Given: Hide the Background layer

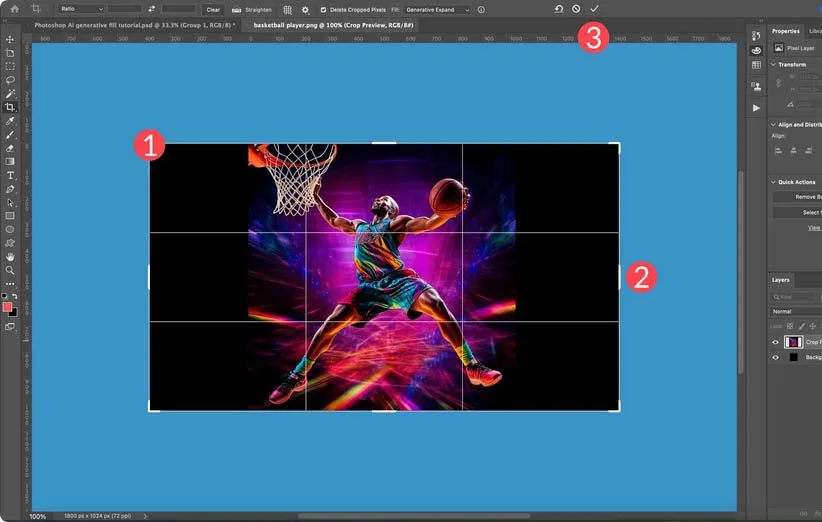Looking at the screenshot, I should [775, 357].
